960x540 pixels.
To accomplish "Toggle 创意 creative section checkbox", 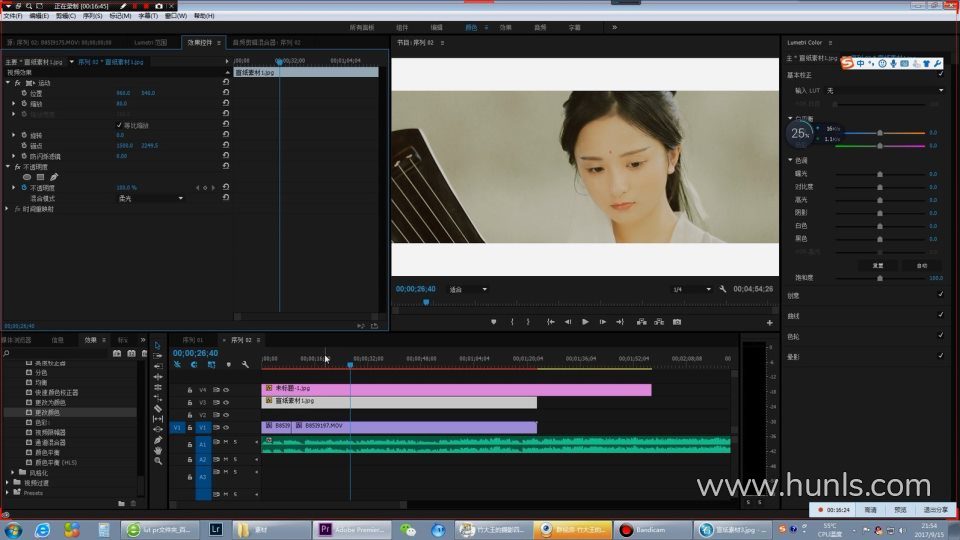I will (x=940, y=294).
